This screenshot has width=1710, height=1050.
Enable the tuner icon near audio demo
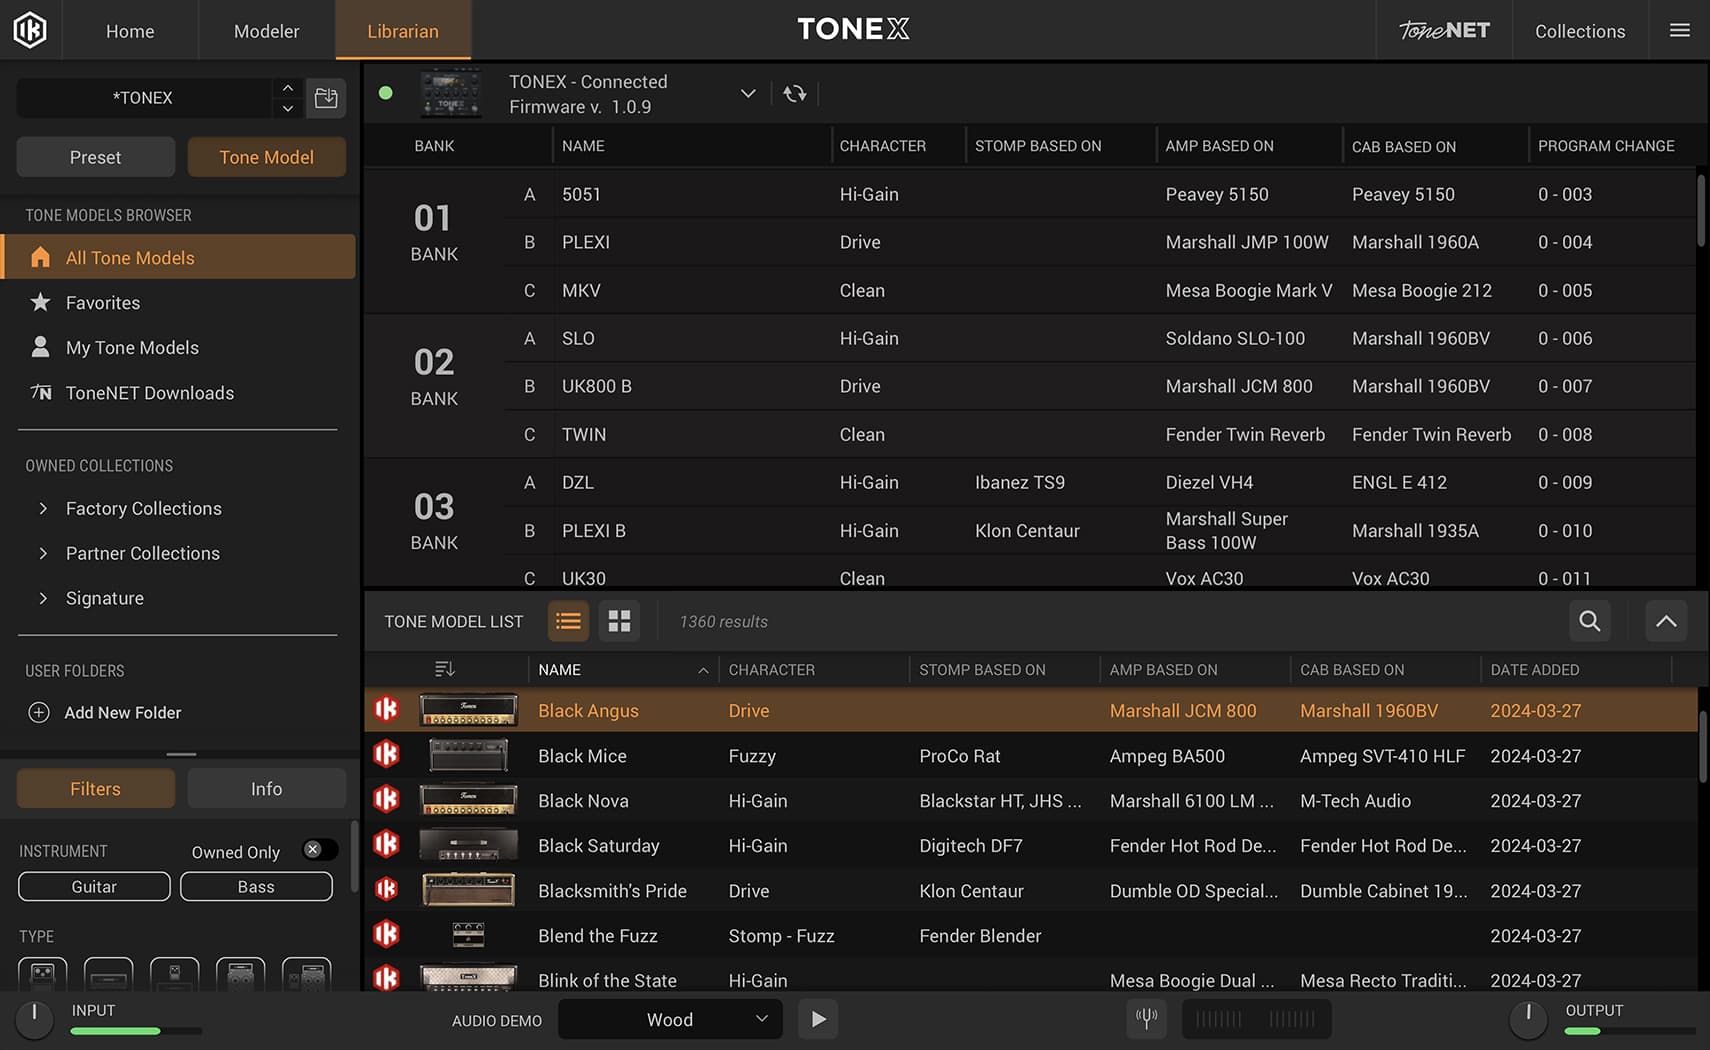click(x=1146, y=1019)
